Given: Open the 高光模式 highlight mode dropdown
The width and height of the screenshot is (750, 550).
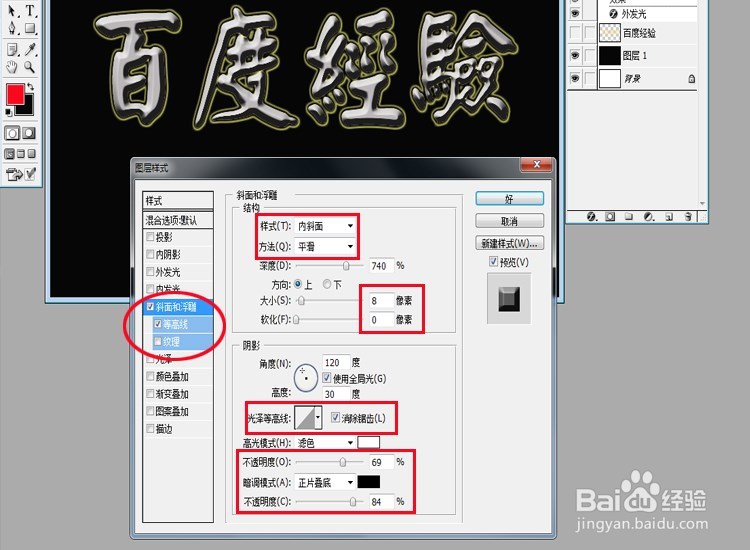Looking at the screenshot, I should pos(325,443).
